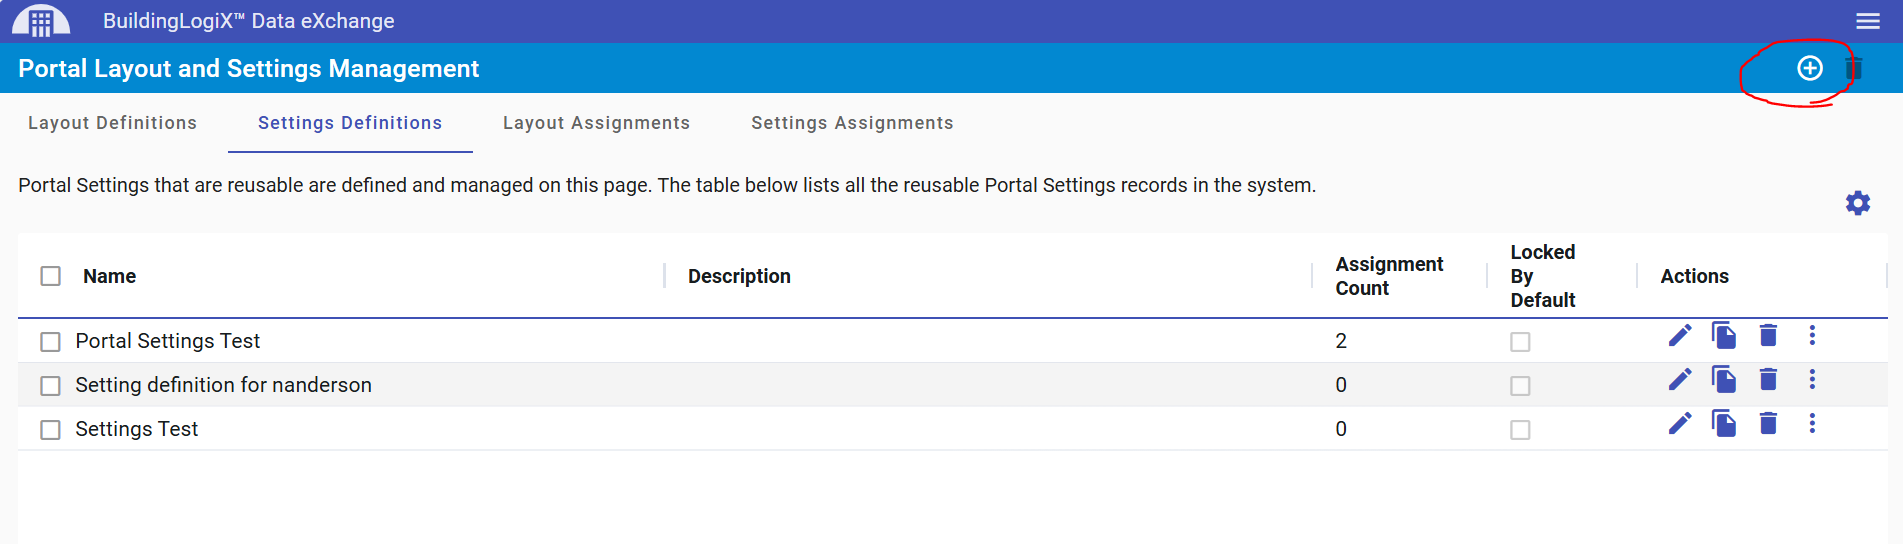Open more actions for nanderson setting row

(1812, 379)
